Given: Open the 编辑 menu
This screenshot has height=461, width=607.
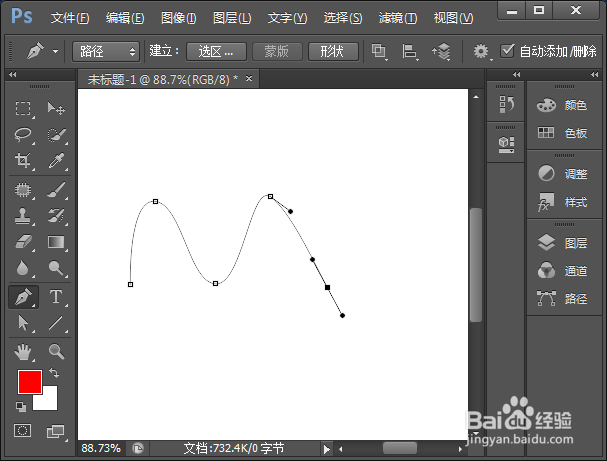Looking at the screenshot, I should [125, 18].
